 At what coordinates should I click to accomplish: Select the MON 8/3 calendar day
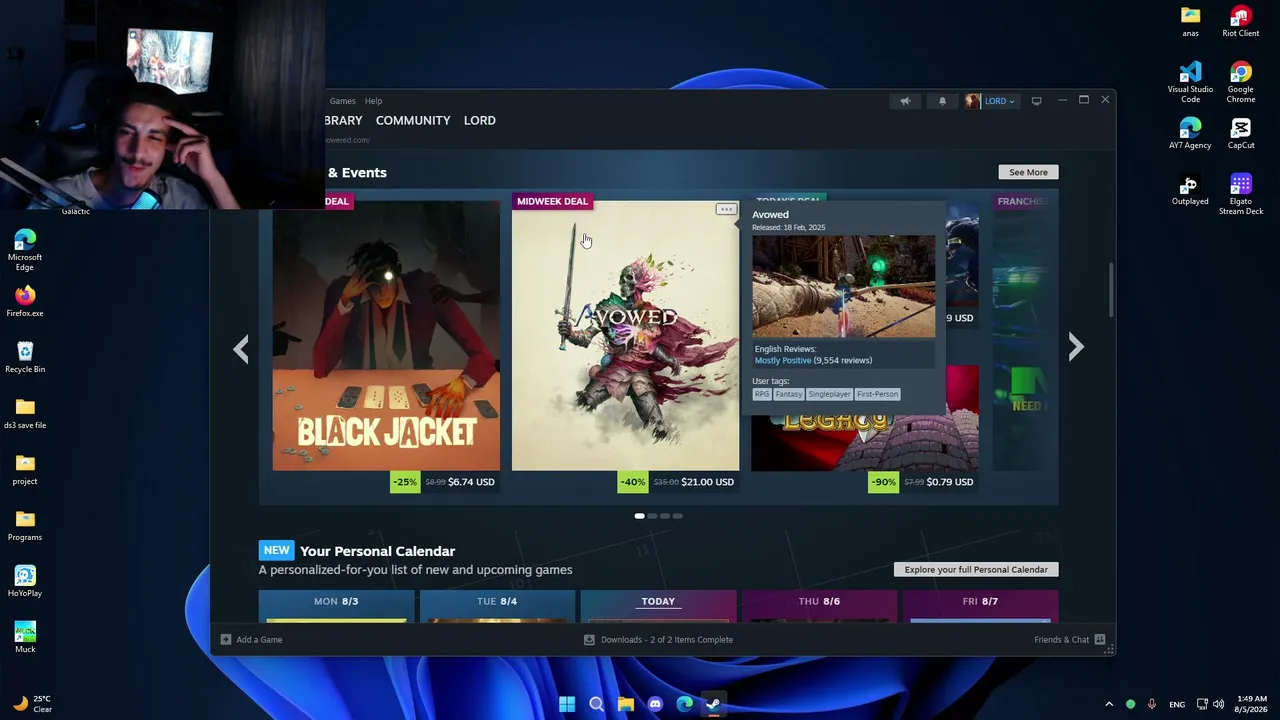(x=336, y=601)
